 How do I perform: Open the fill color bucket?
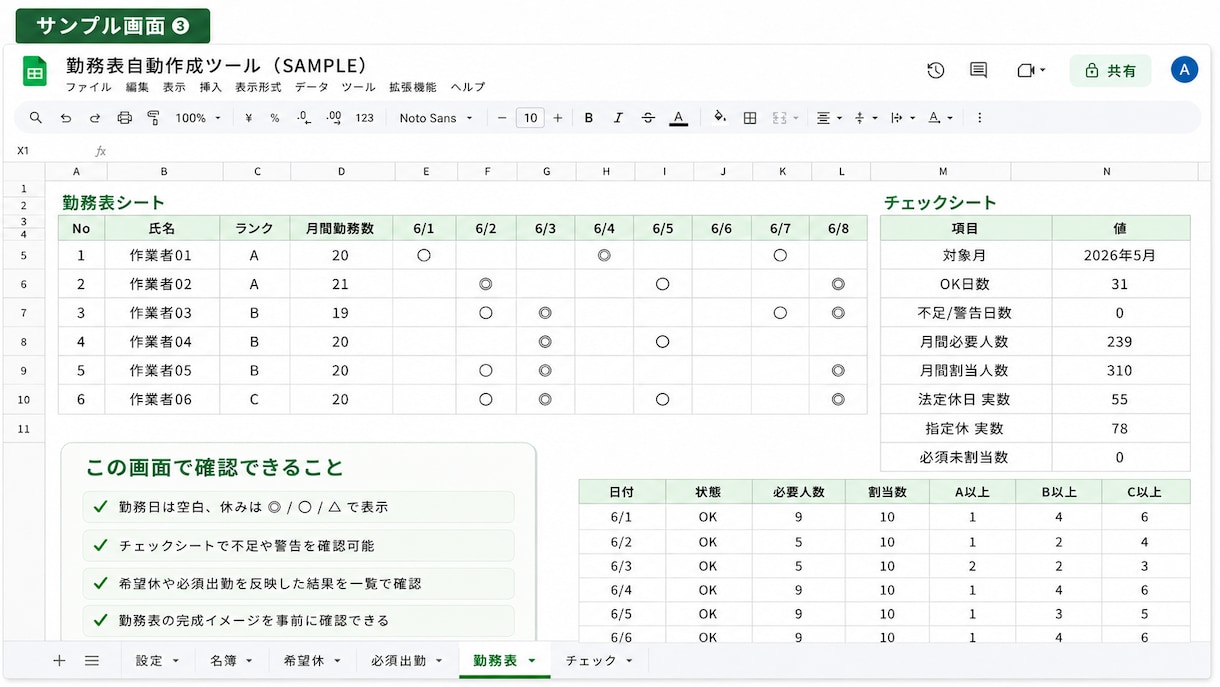point(720,118)
